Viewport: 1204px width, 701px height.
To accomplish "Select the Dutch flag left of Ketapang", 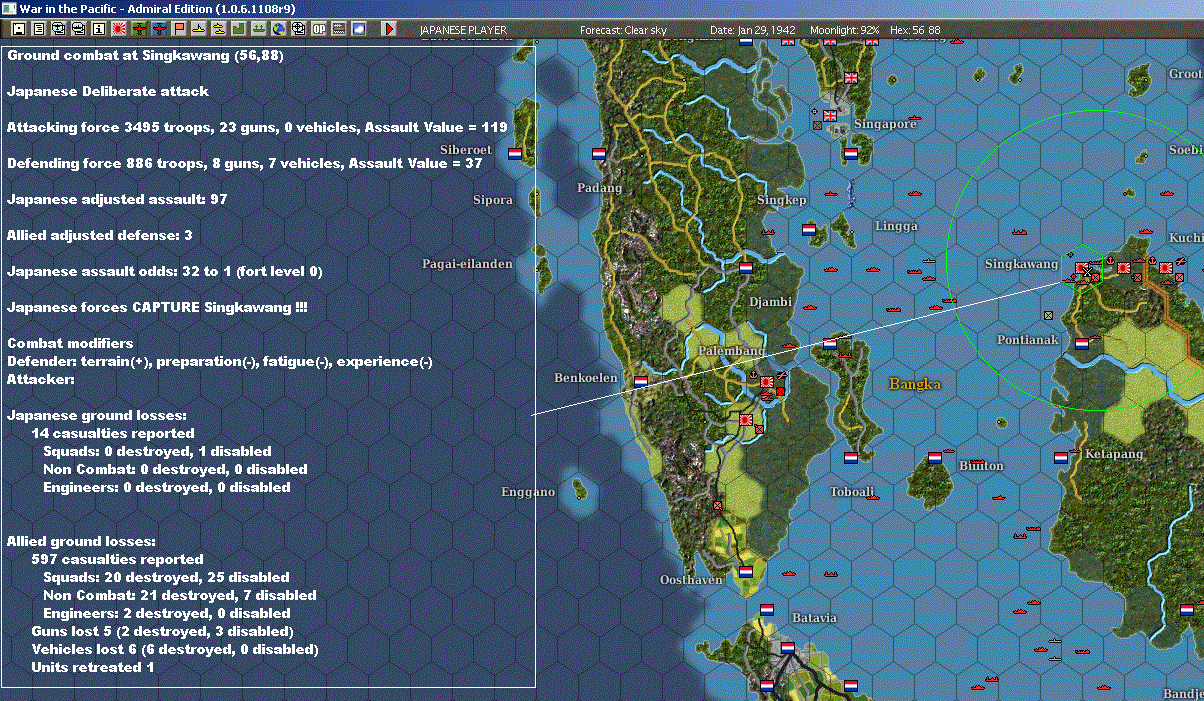I will [x=1061, y=458].
